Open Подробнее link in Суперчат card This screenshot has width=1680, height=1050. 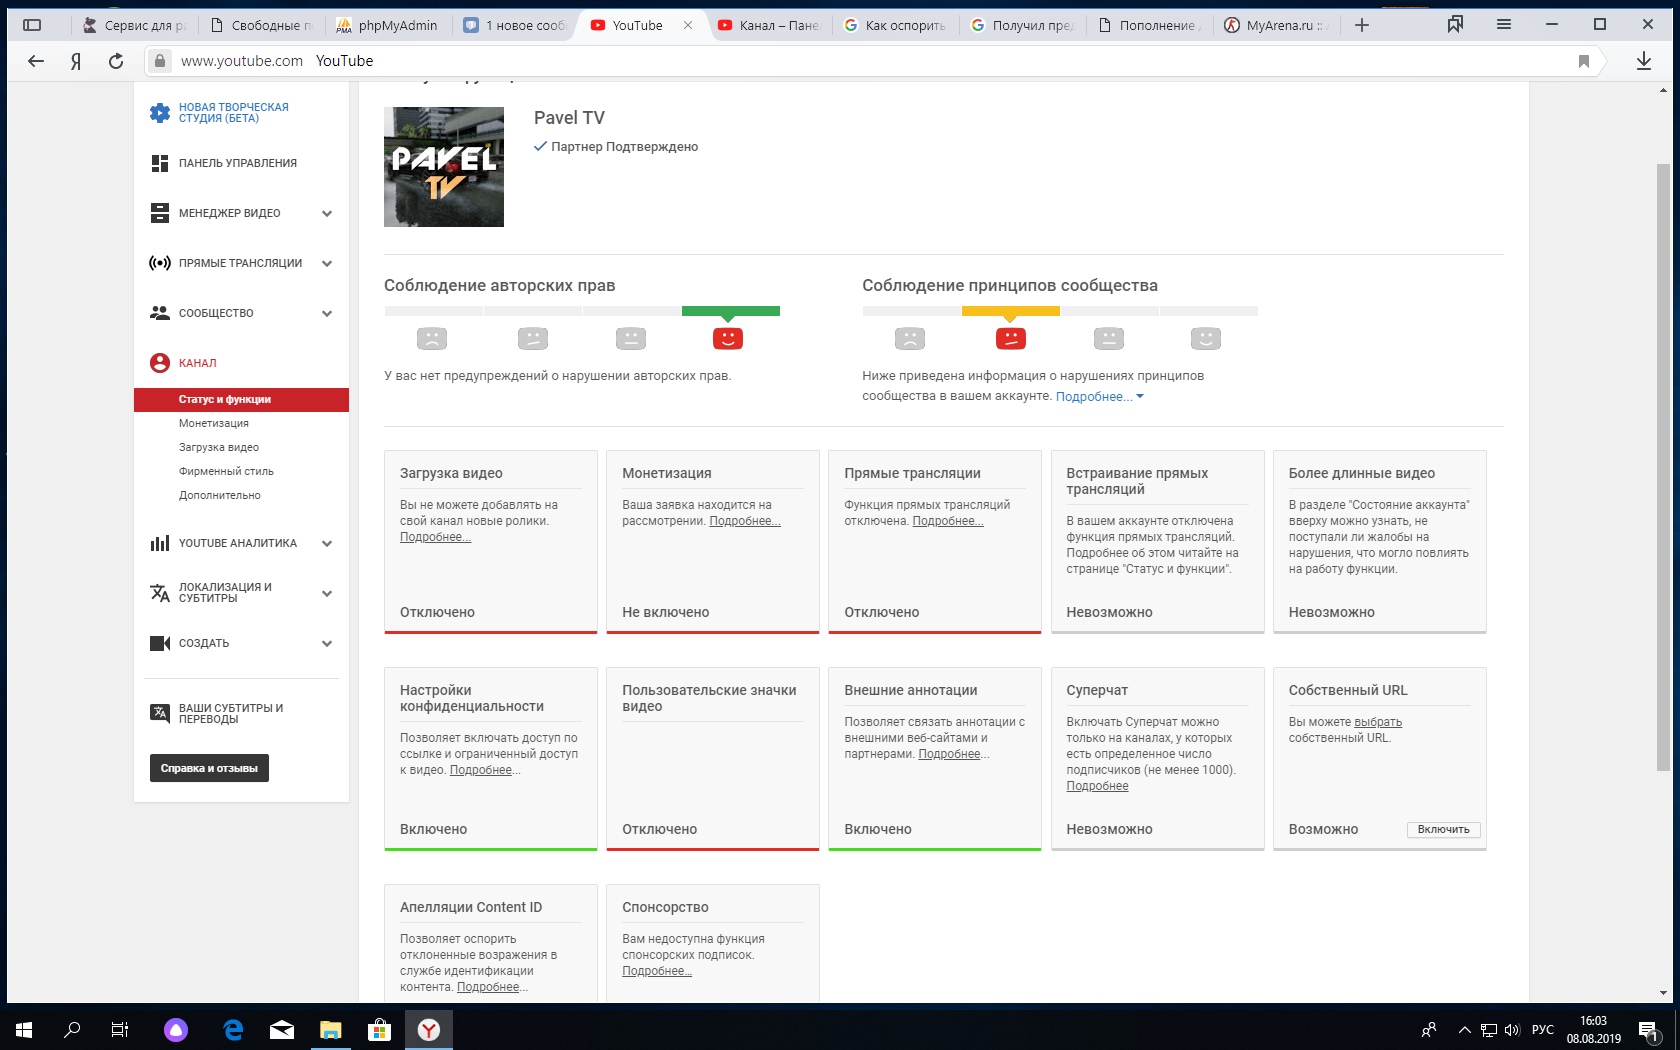1097,786
